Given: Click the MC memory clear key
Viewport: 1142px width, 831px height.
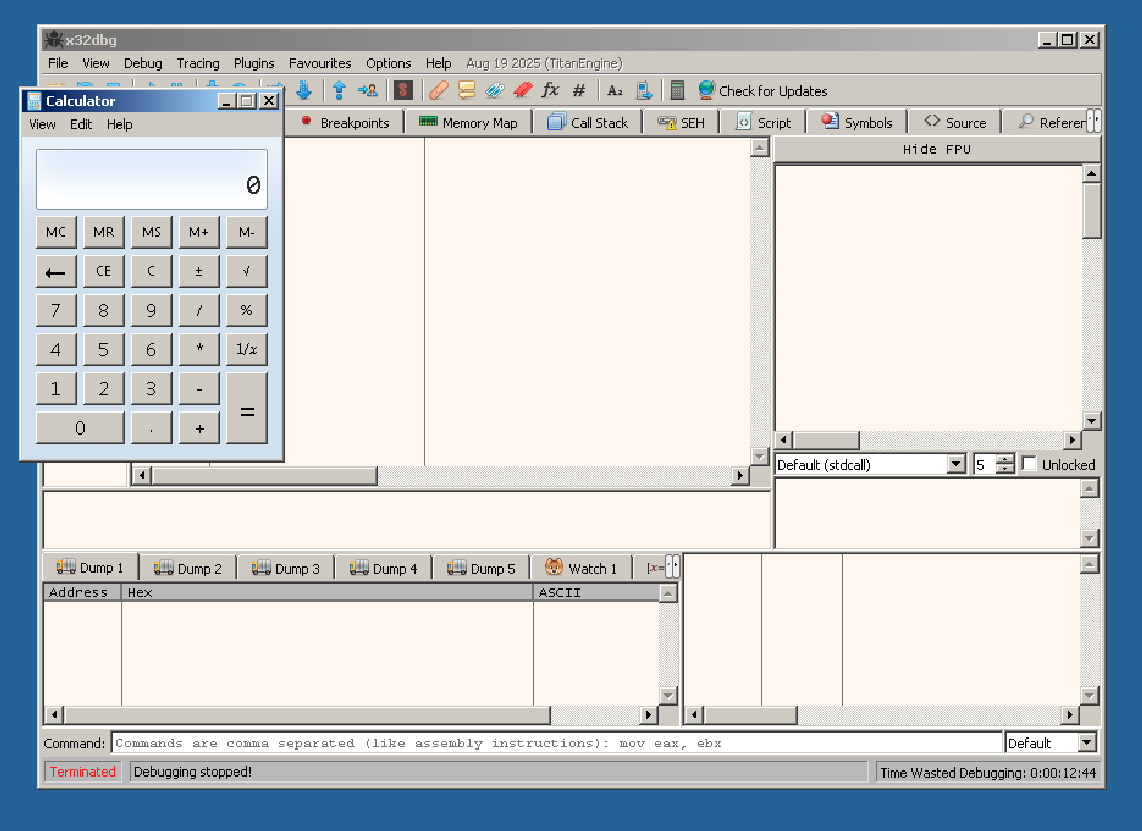Looking at the screenshot, I should click(x=56, y=232).
